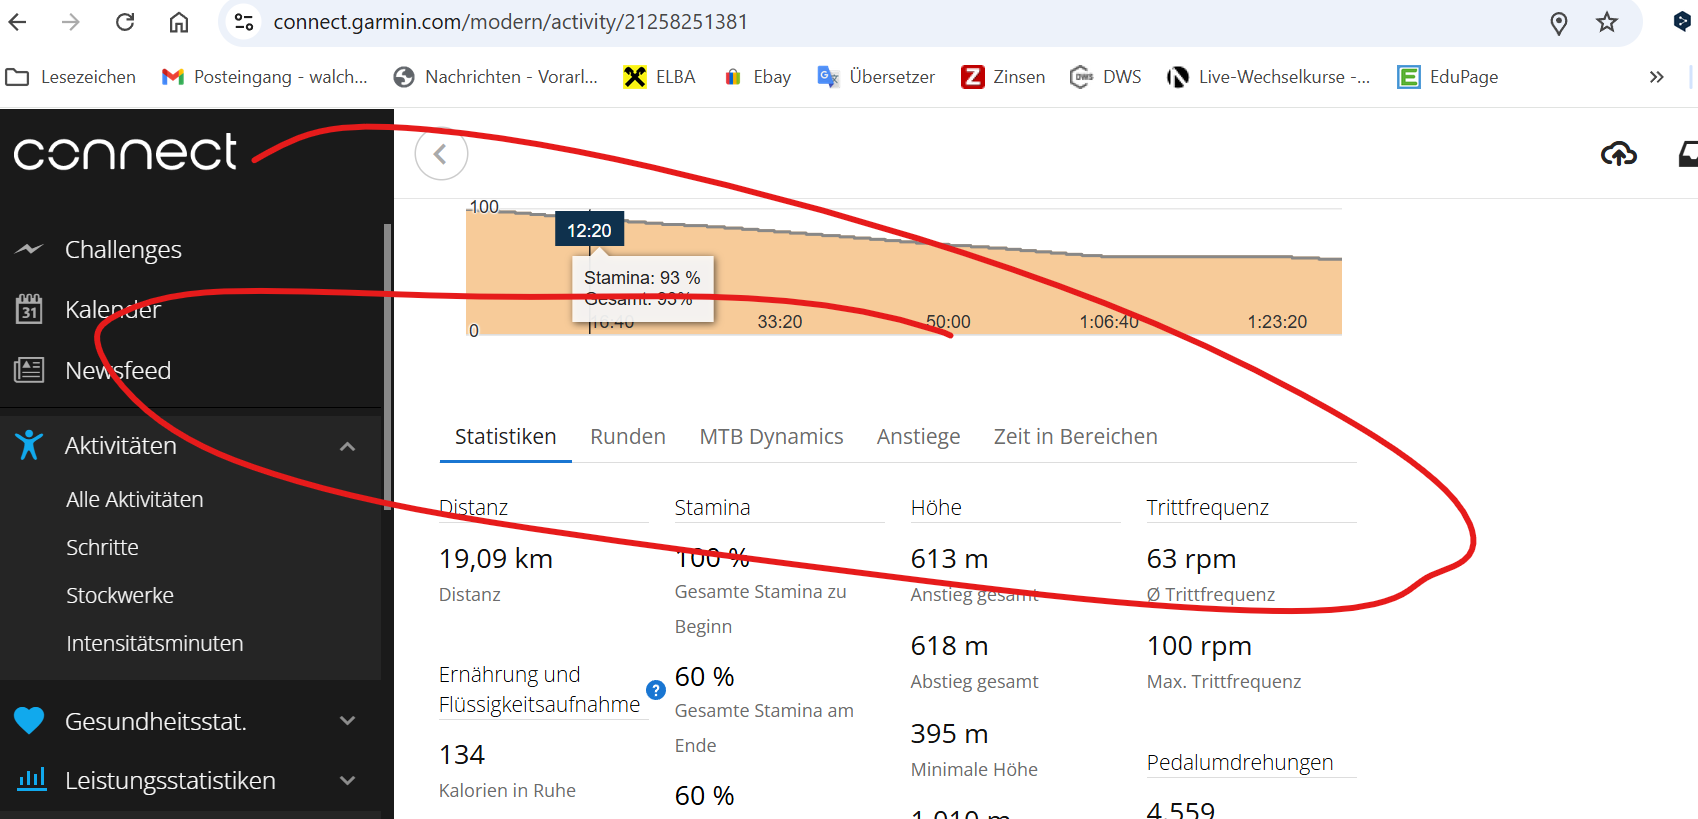This screenshot has width=1698, height=819.
Task: Click the browser home icon
Action: 179,22
